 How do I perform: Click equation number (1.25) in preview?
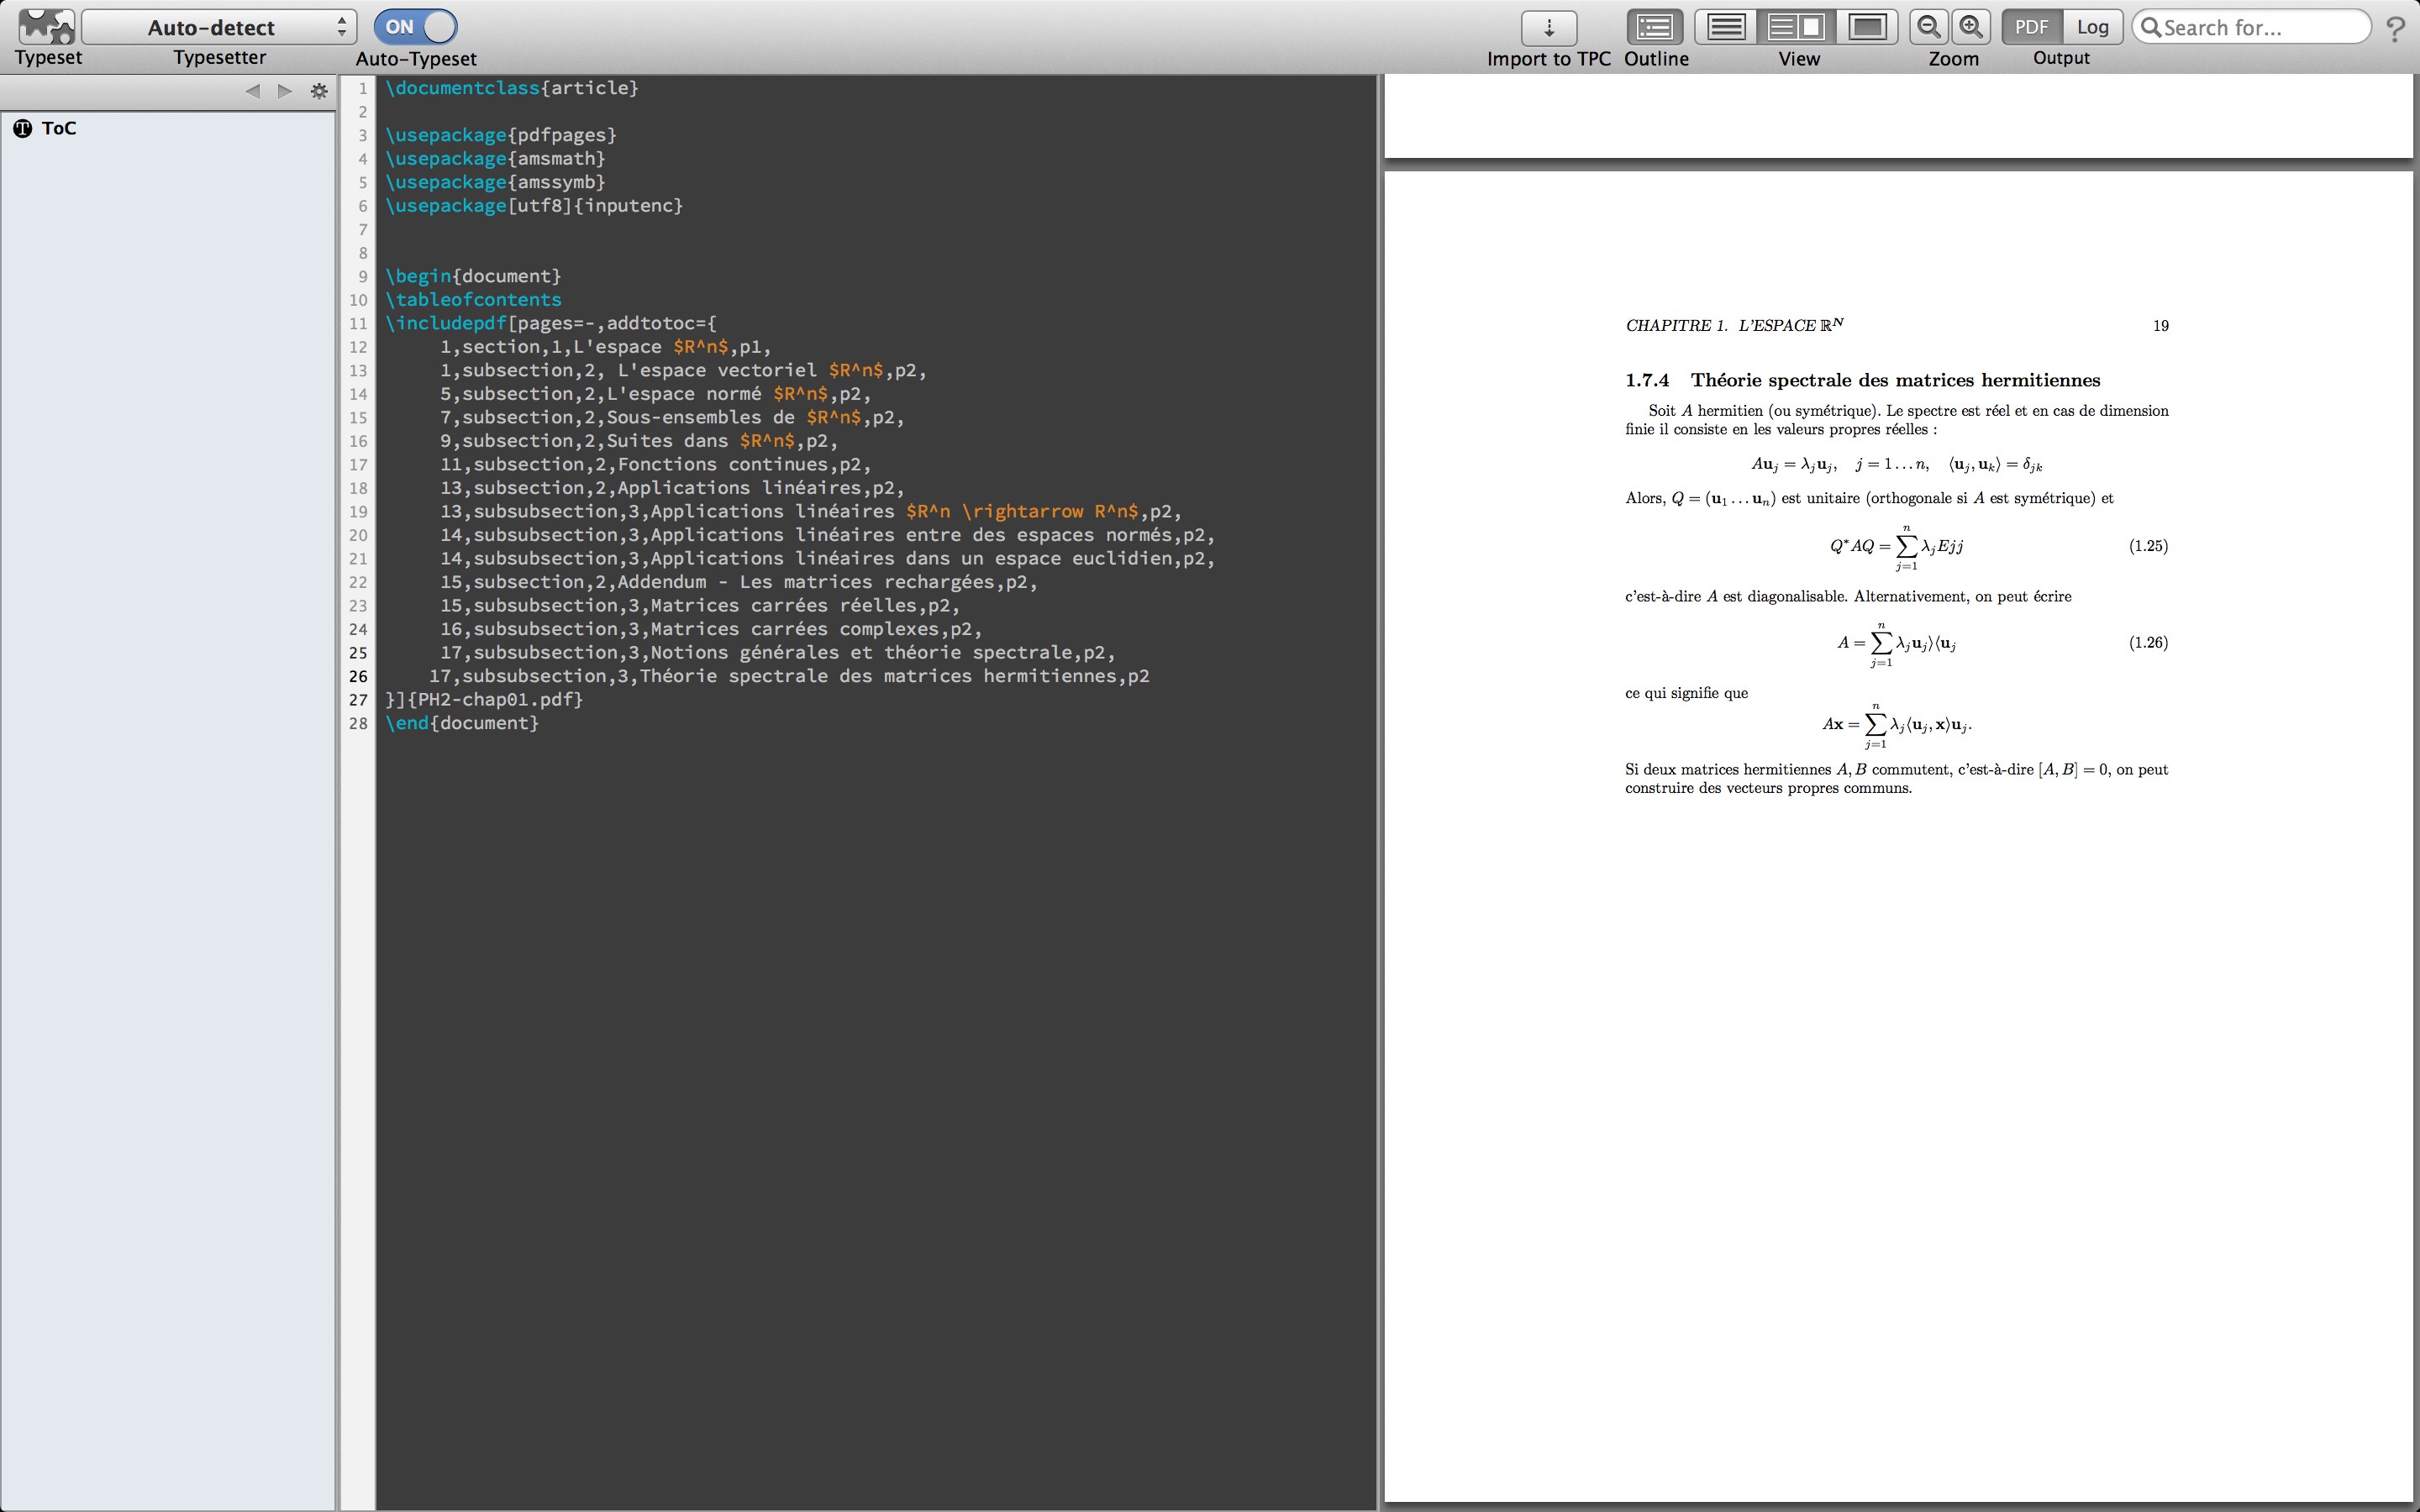coord(2148,546)
